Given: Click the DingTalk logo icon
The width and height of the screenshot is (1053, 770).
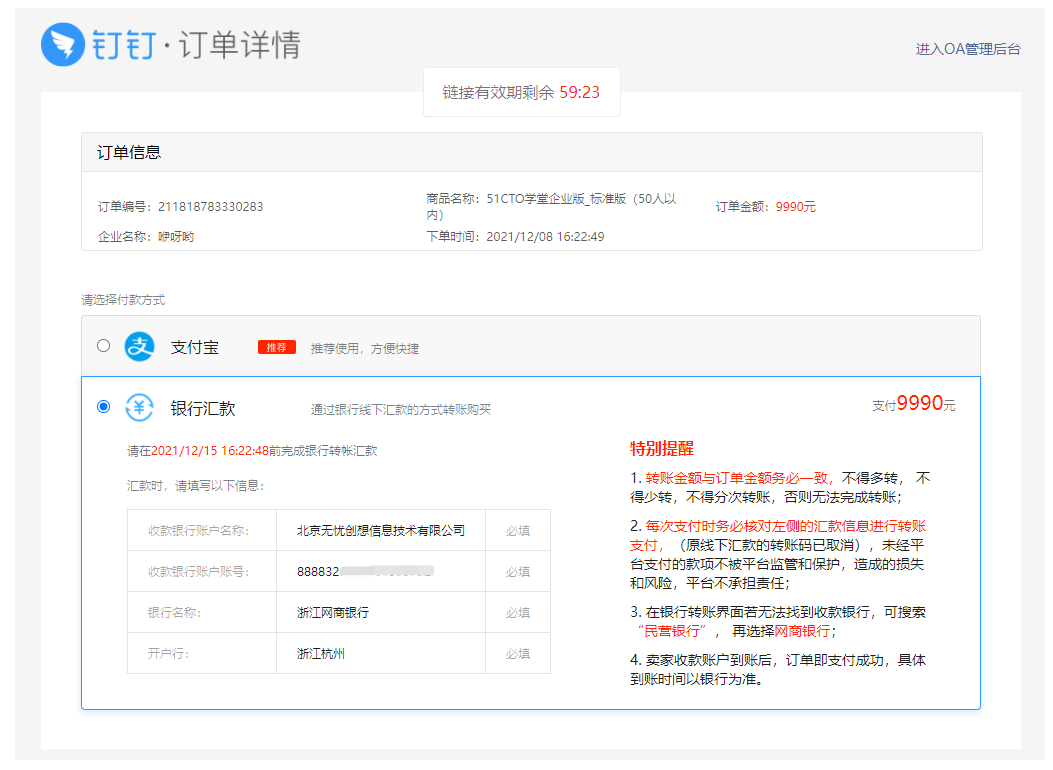Looking at the screenshot, I should point(62,44).
